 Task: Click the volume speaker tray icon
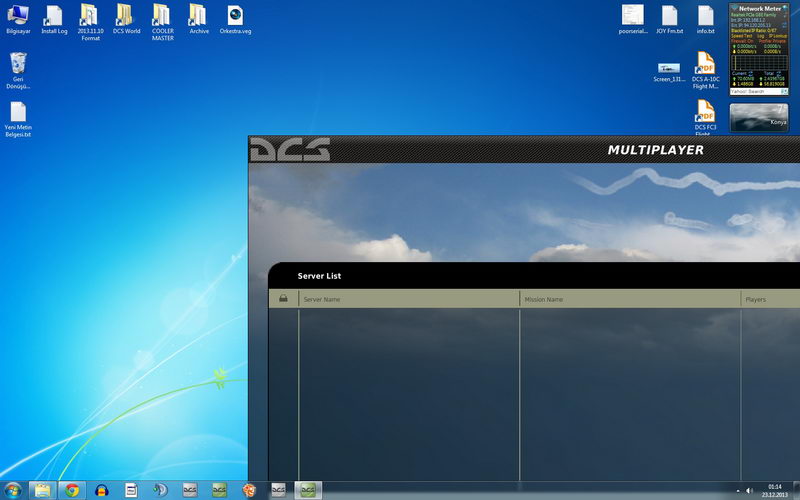tap(750, 491)
